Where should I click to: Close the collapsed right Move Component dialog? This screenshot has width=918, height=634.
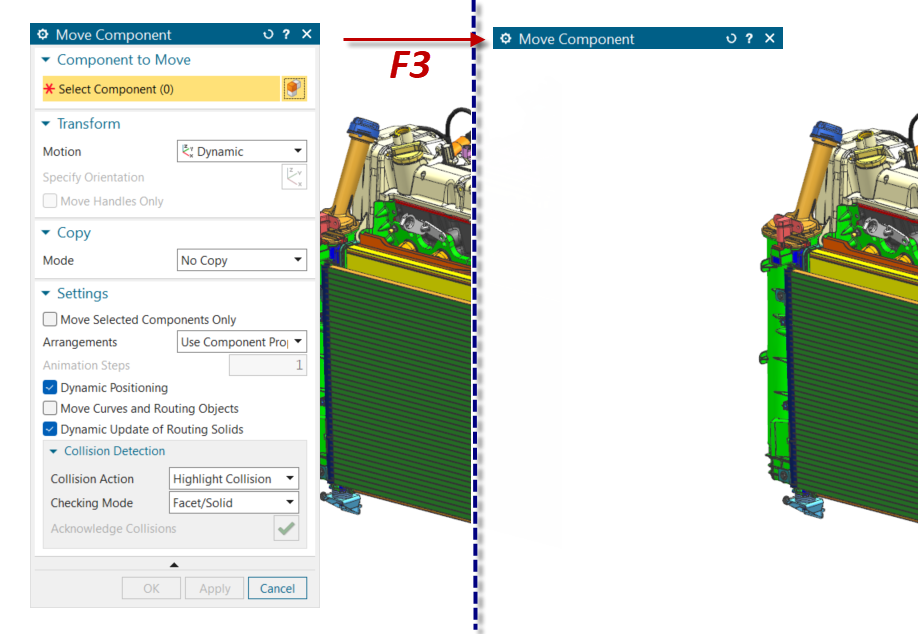coord(769,39)
